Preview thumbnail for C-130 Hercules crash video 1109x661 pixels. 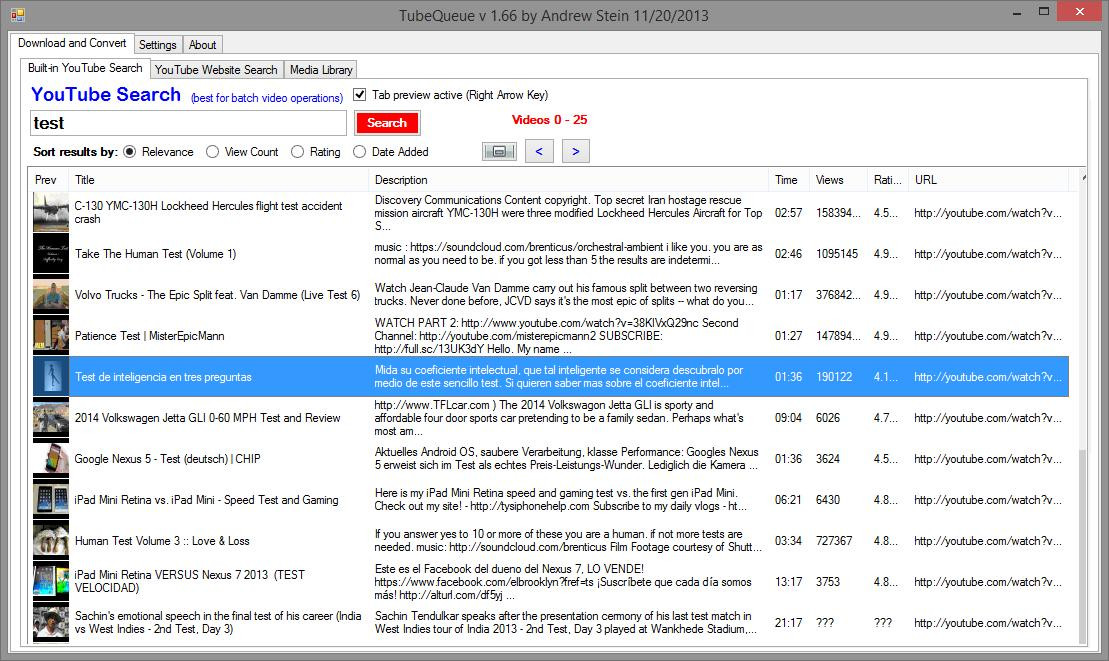51,213
